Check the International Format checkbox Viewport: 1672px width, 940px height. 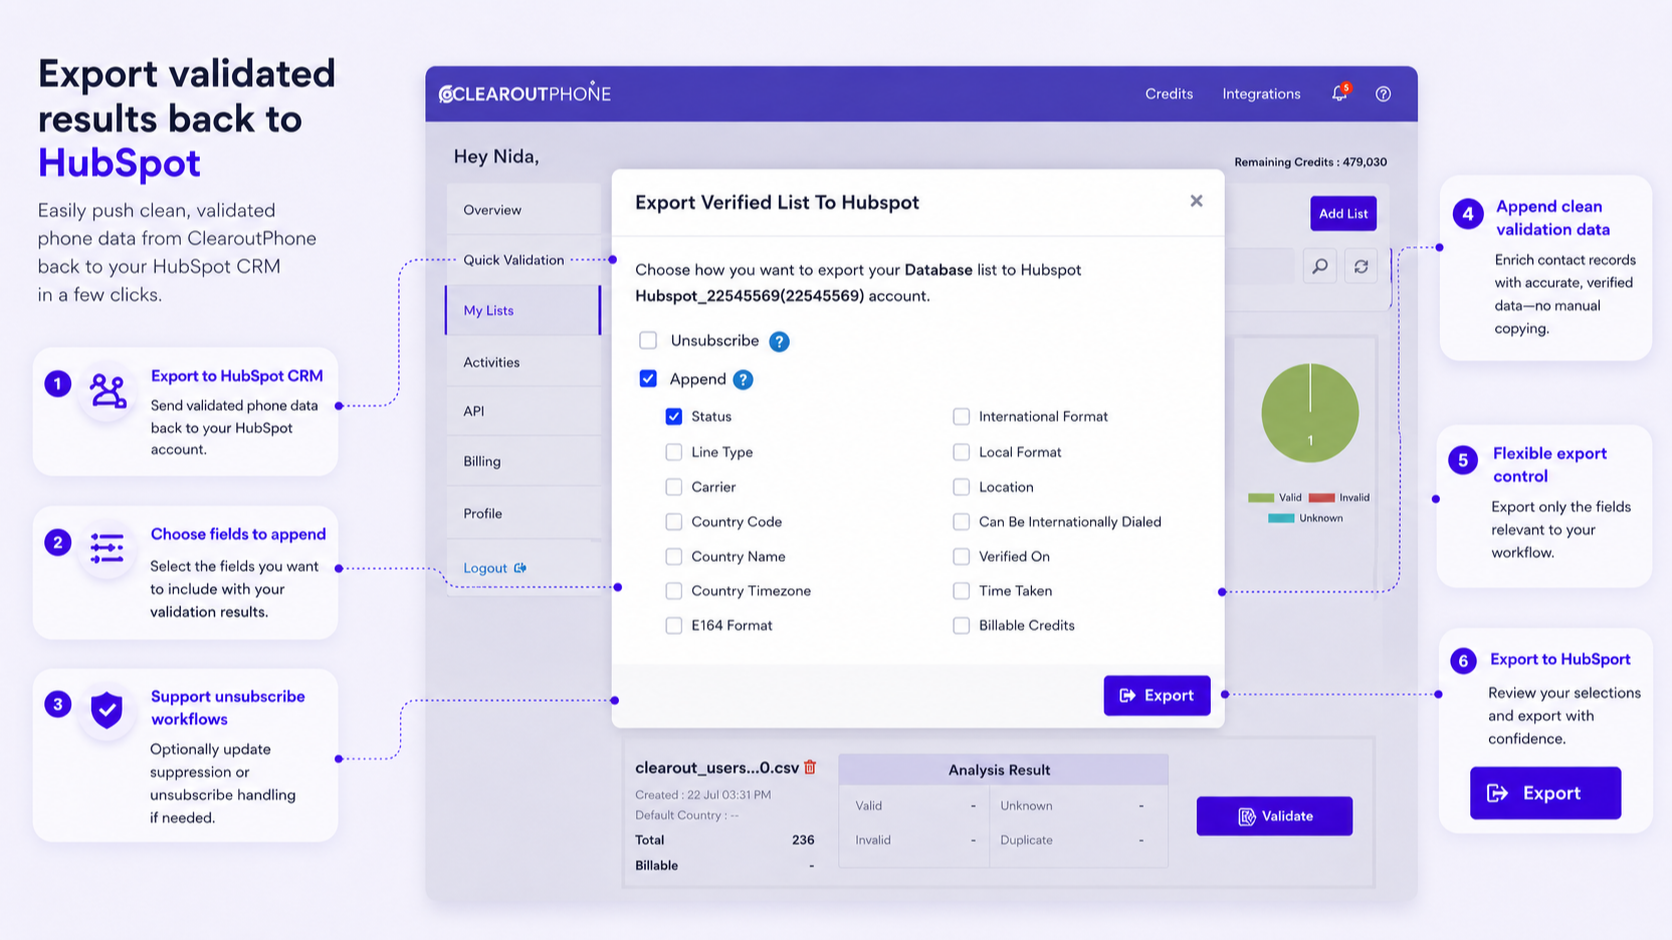pos(961,416)
